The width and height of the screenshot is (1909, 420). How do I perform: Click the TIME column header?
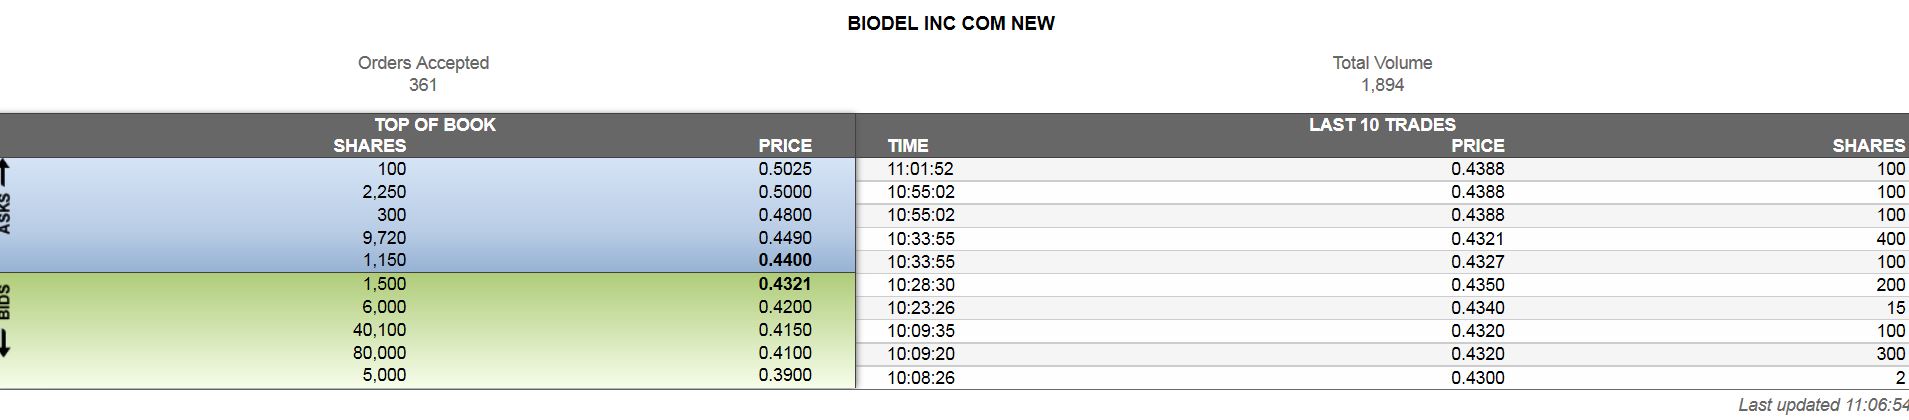[908, 146]
